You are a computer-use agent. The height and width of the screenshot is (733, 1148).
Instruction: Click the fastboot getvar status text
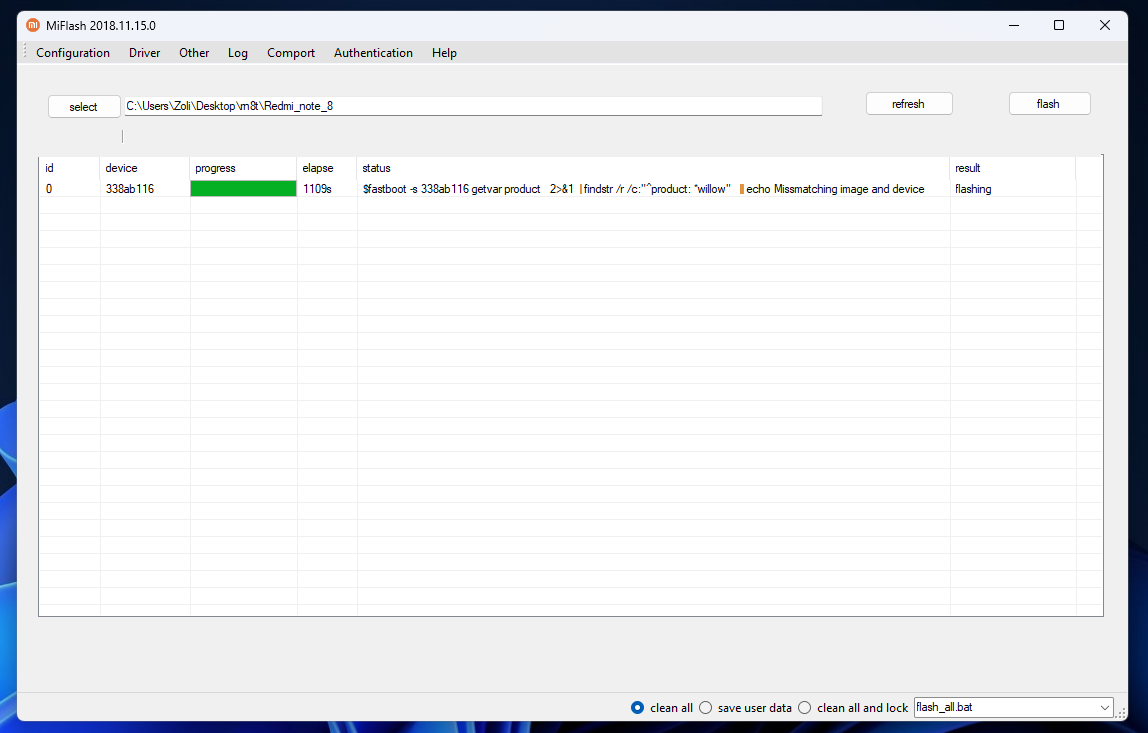coord(644,189)
